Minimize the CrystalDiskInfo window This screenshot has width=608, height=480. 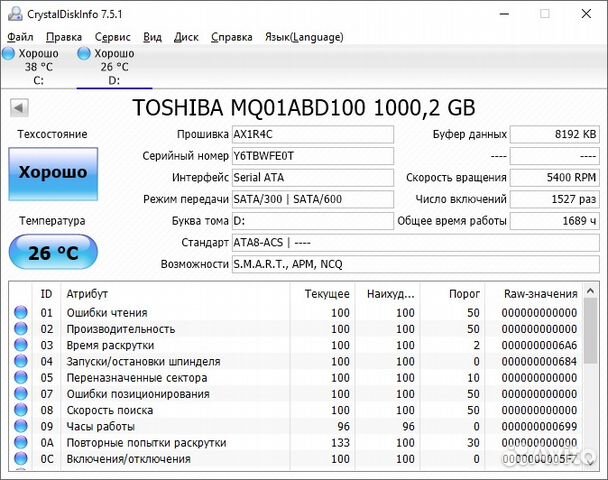click(504, 14)
